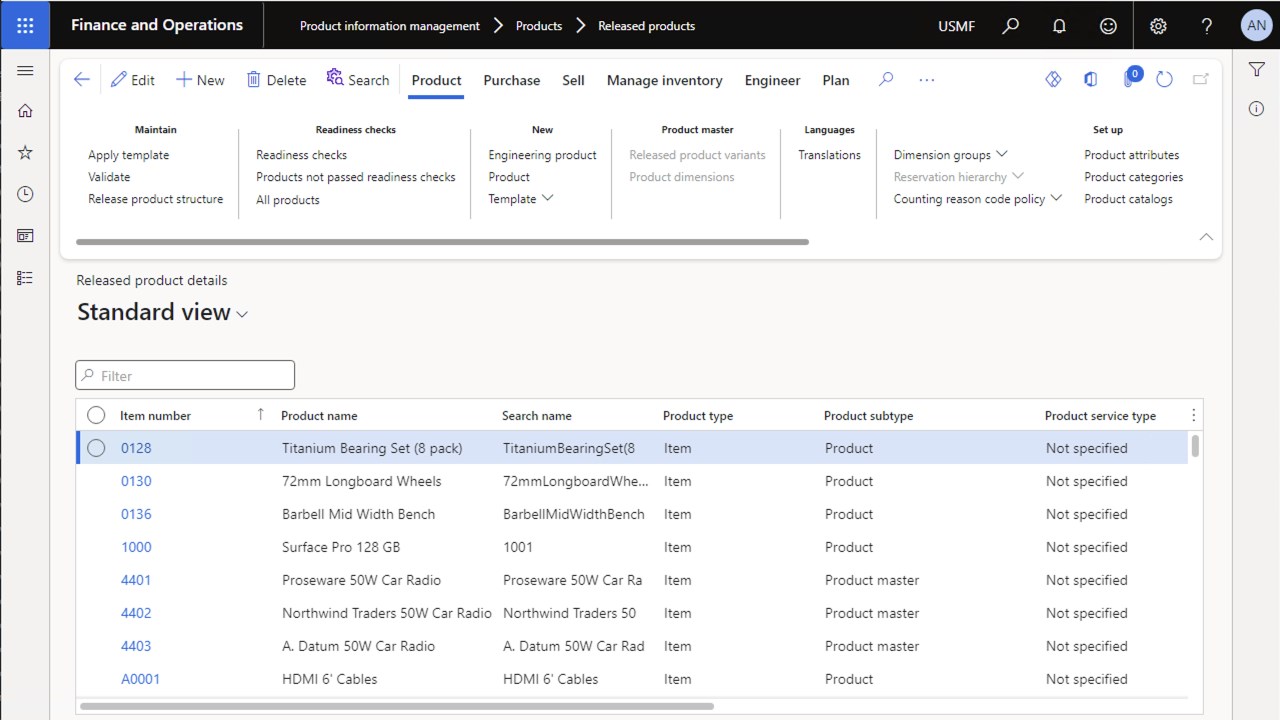Screen dimensions: 1280x720
Task: Switch to the Sell tab
Action: click(573, 80)
